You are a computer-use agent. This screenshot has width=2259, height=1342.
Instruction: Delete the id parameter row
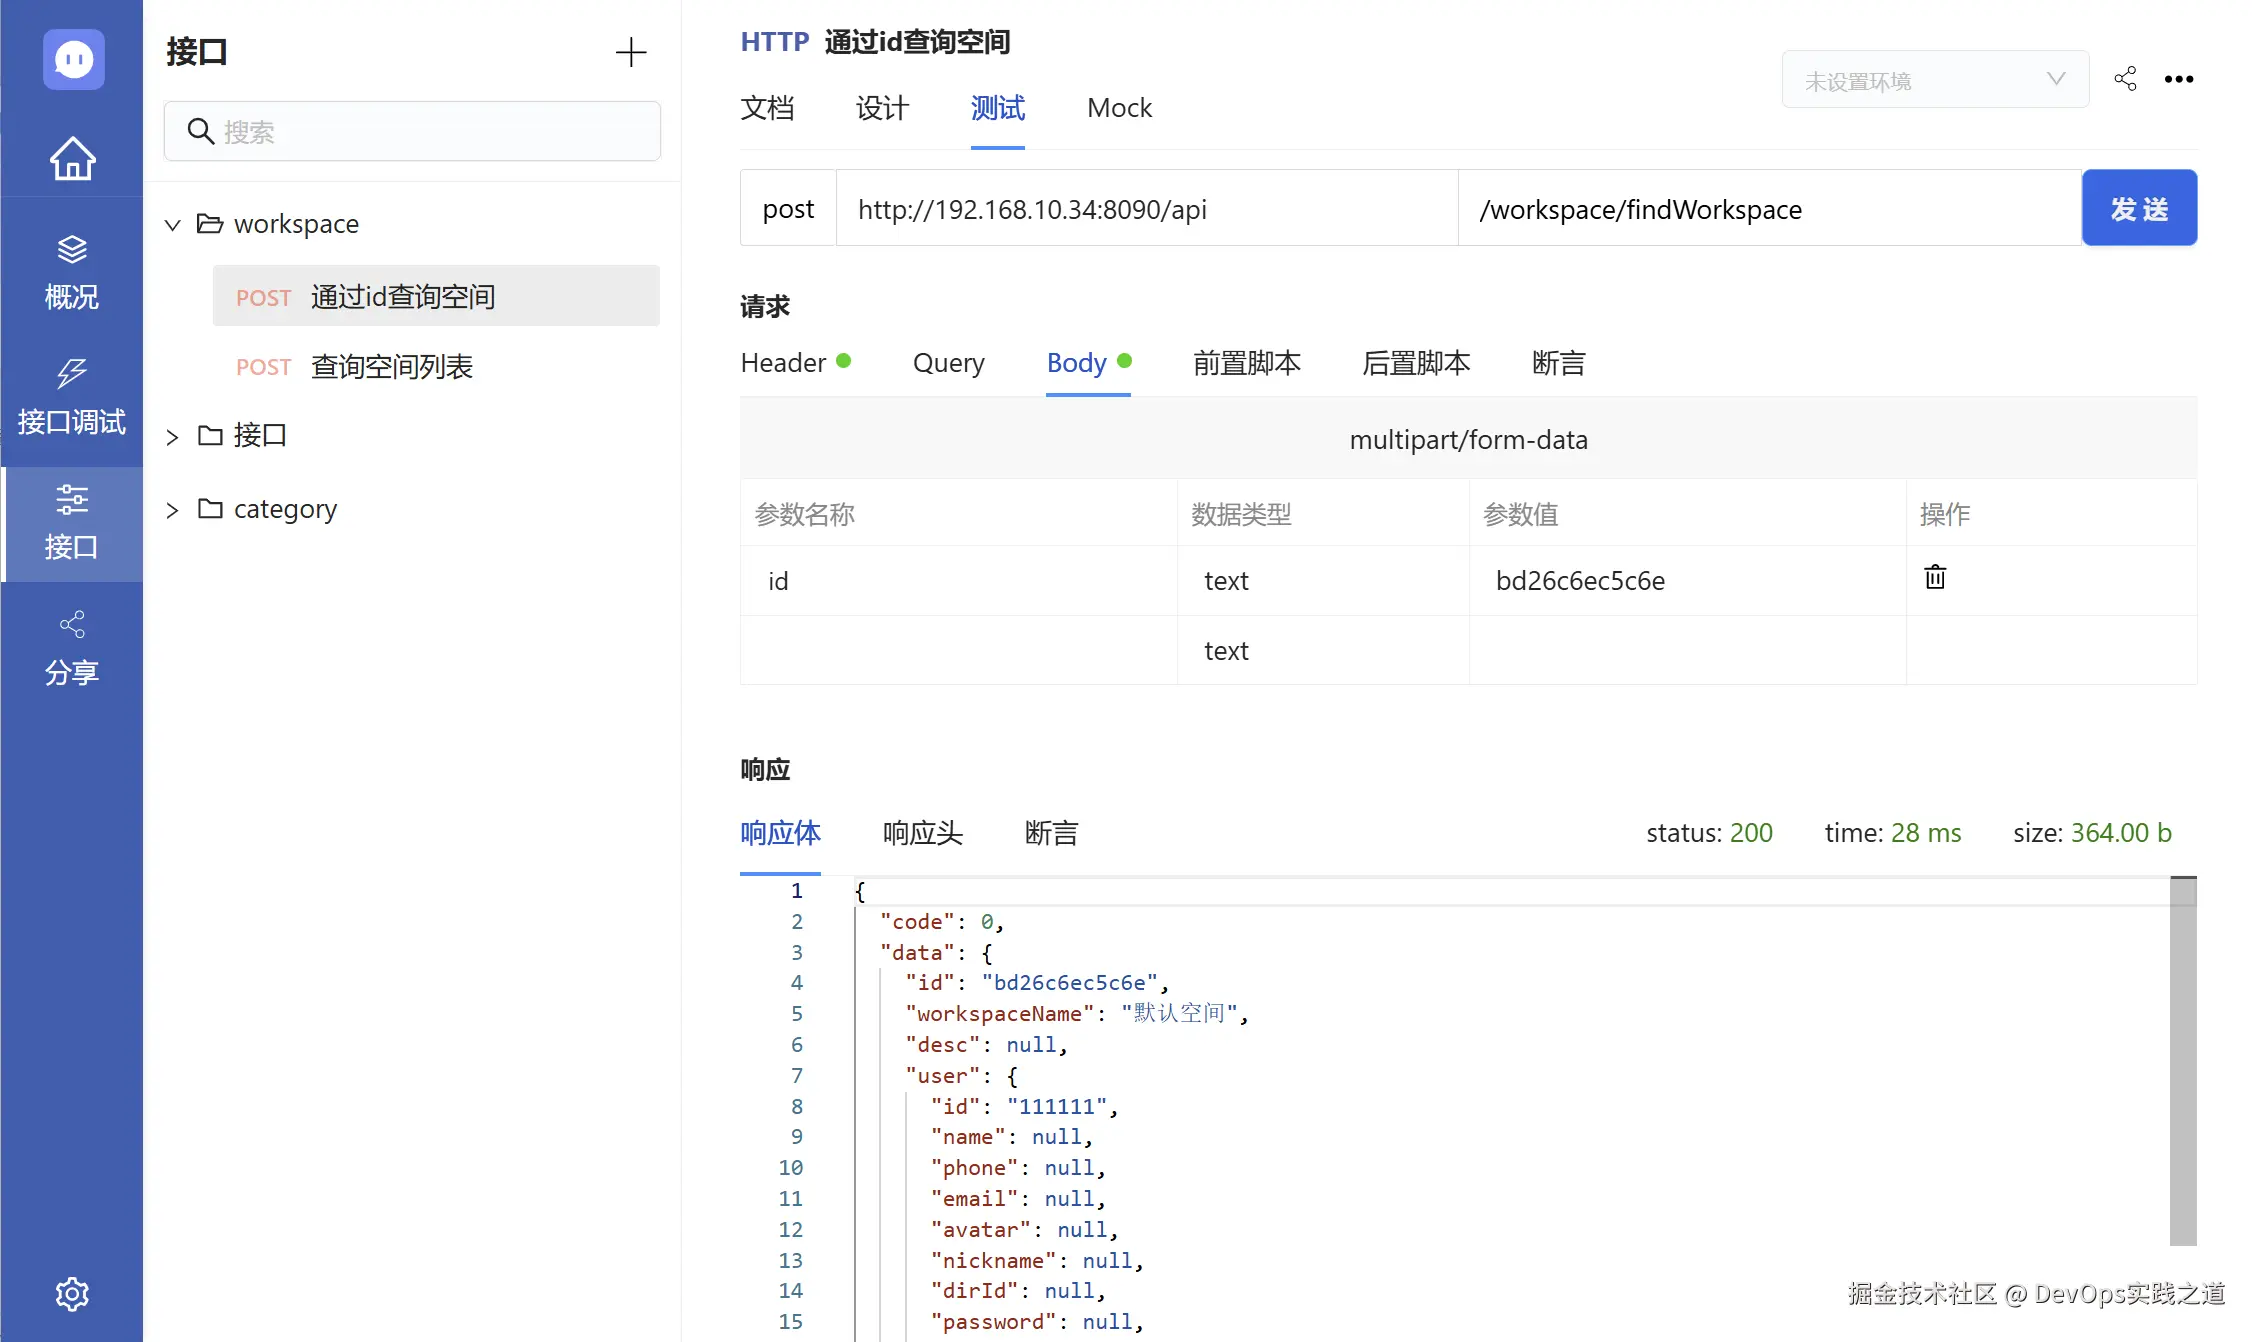[x=1935, y=578]
